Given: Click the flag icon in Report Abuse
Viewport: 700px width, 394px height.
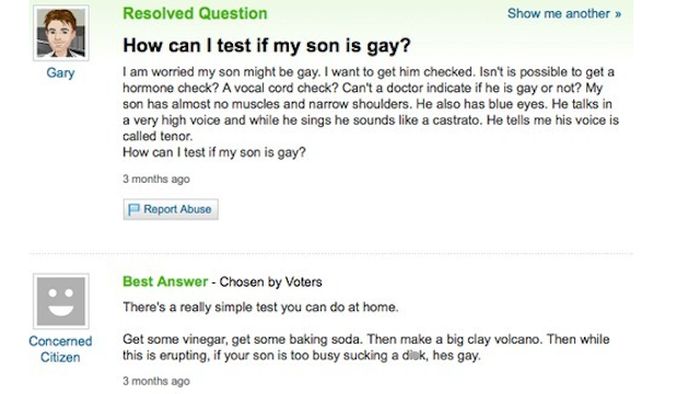Looking at the screenshot, I should (x=133, y=209).
